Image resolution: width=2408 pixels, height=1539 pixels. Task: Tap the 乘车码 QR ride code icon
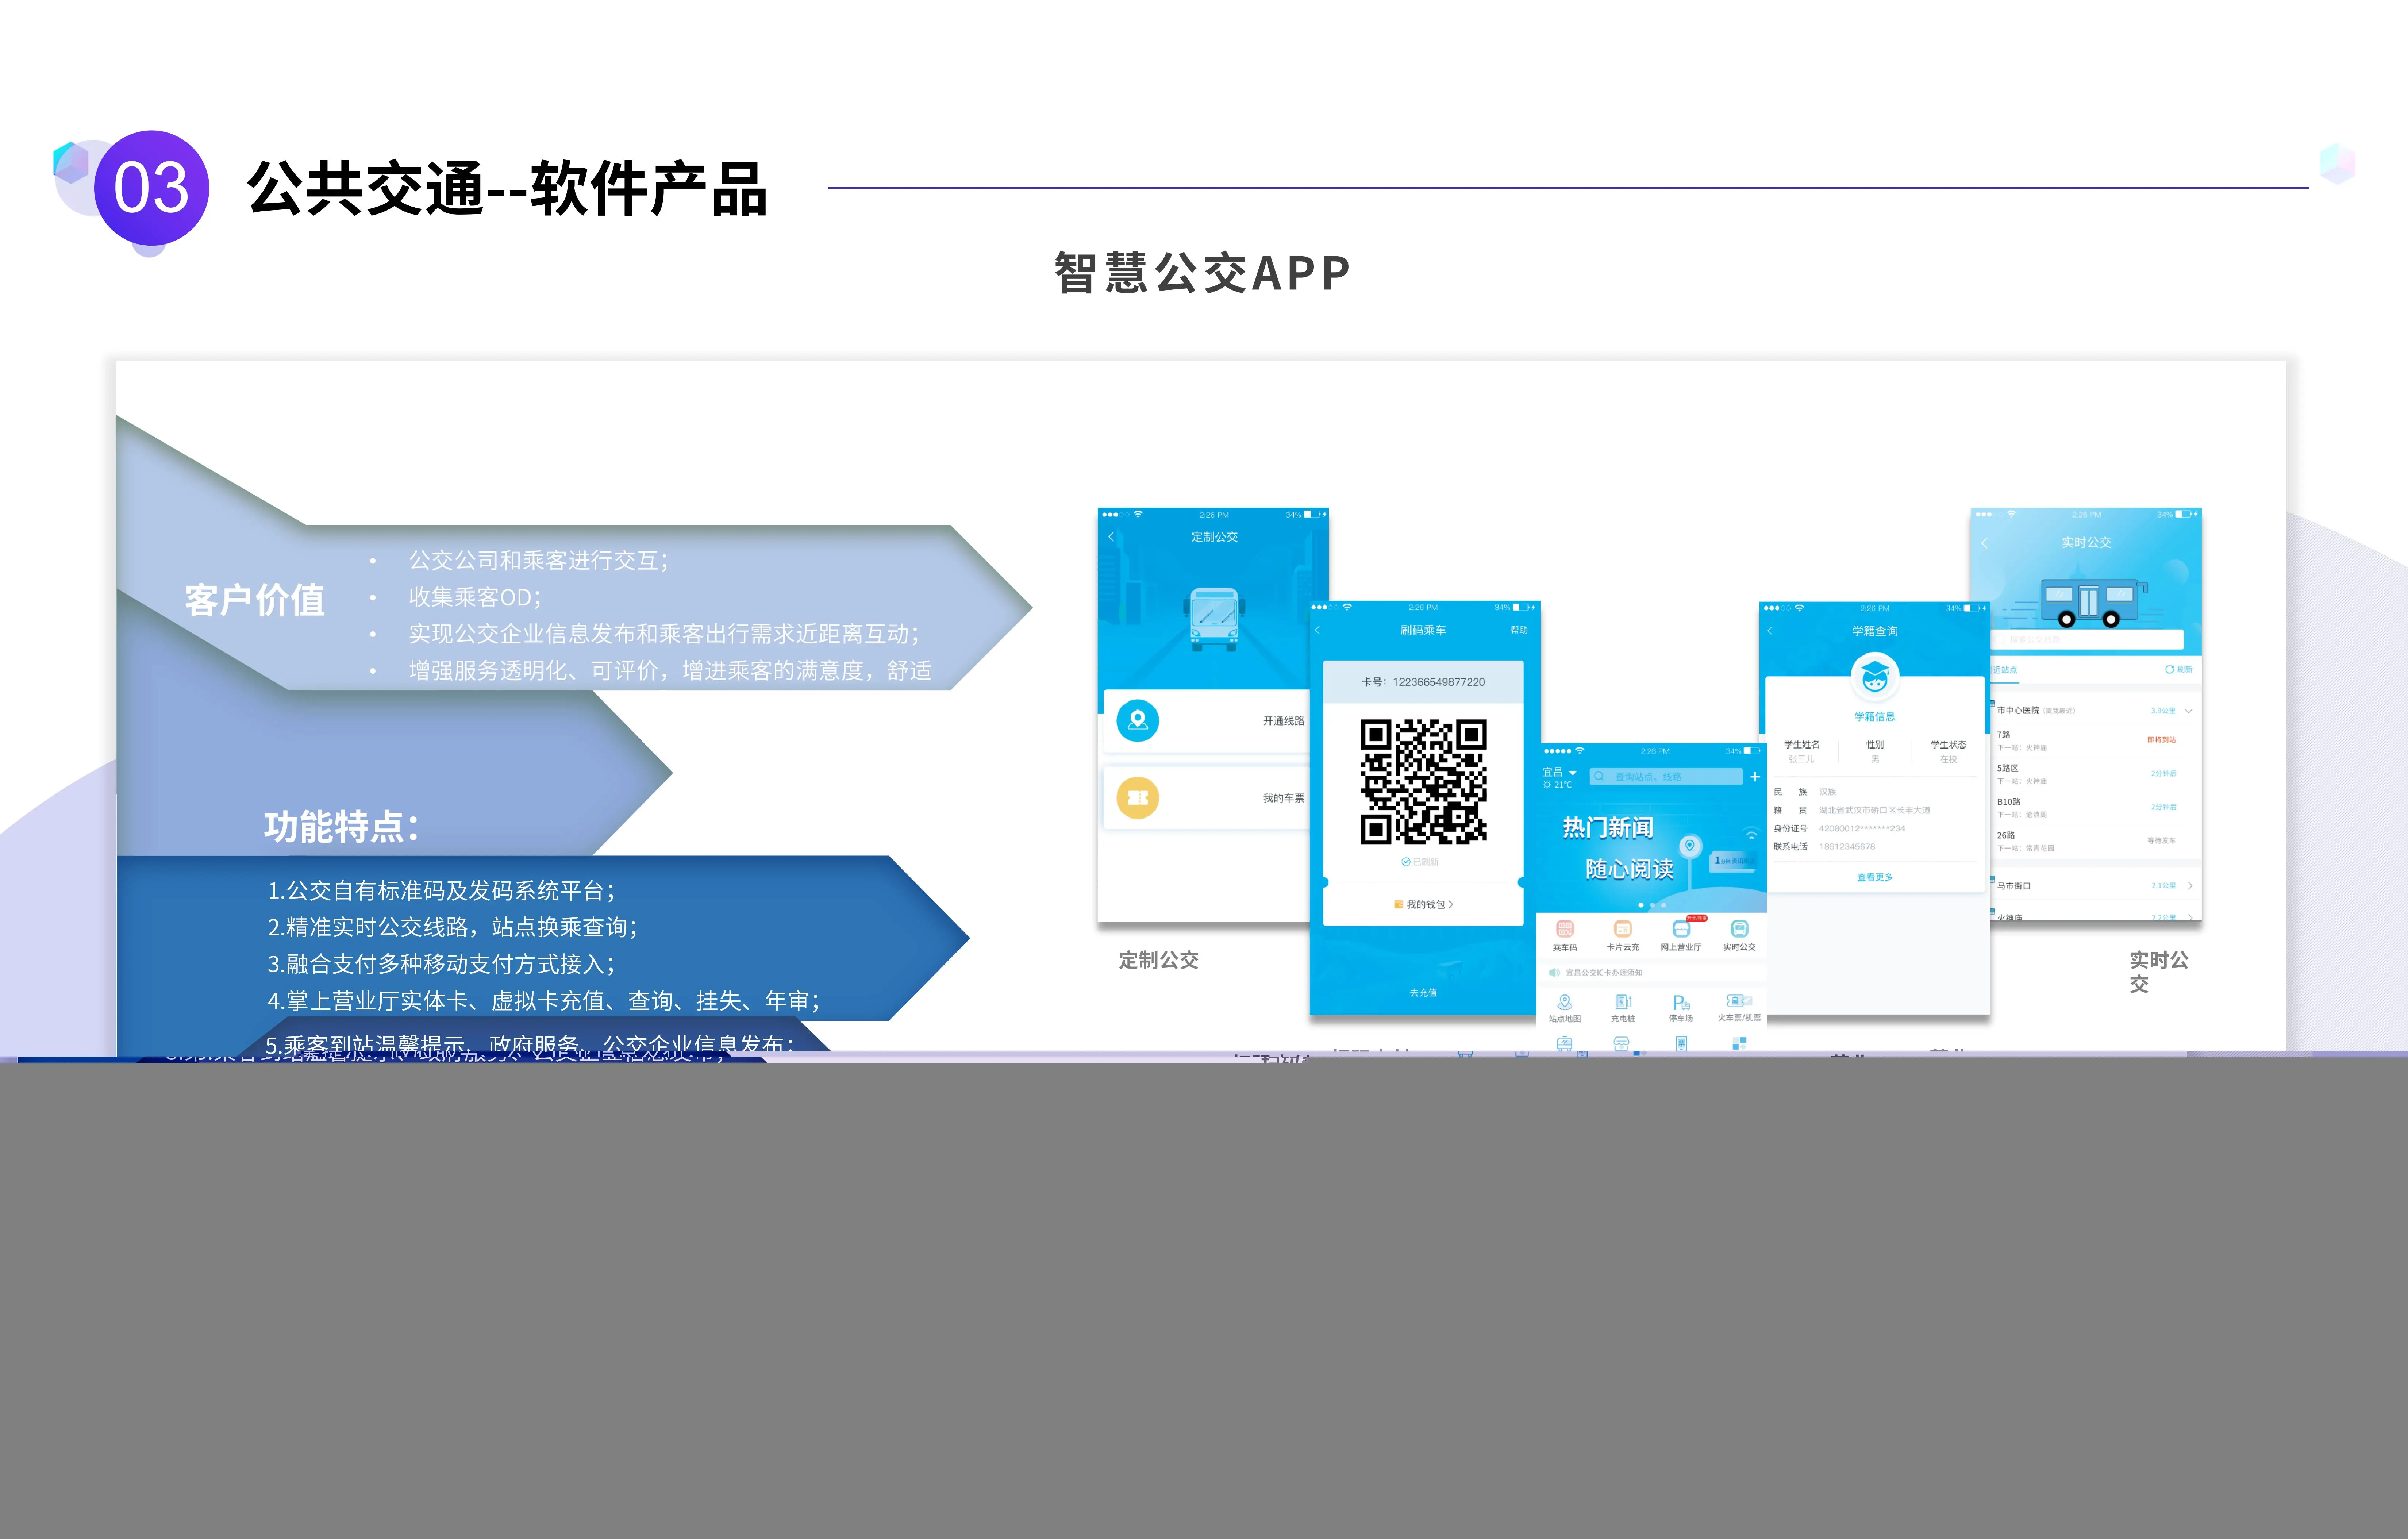pos(1565,929)
